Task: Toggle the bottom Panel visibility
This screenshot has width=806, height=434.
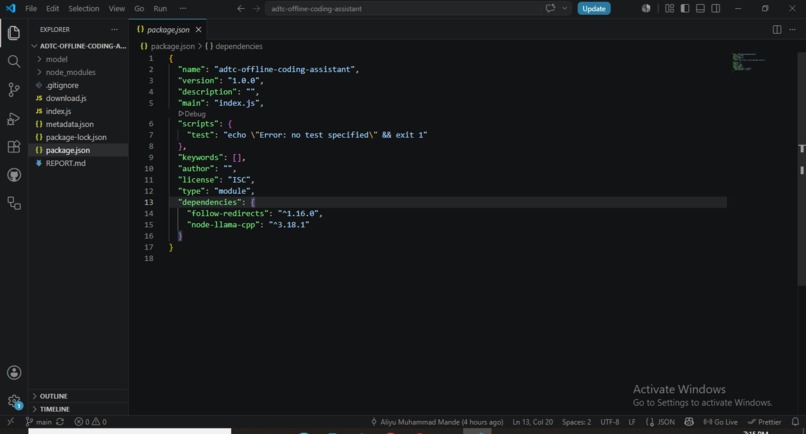Action: 700,9
